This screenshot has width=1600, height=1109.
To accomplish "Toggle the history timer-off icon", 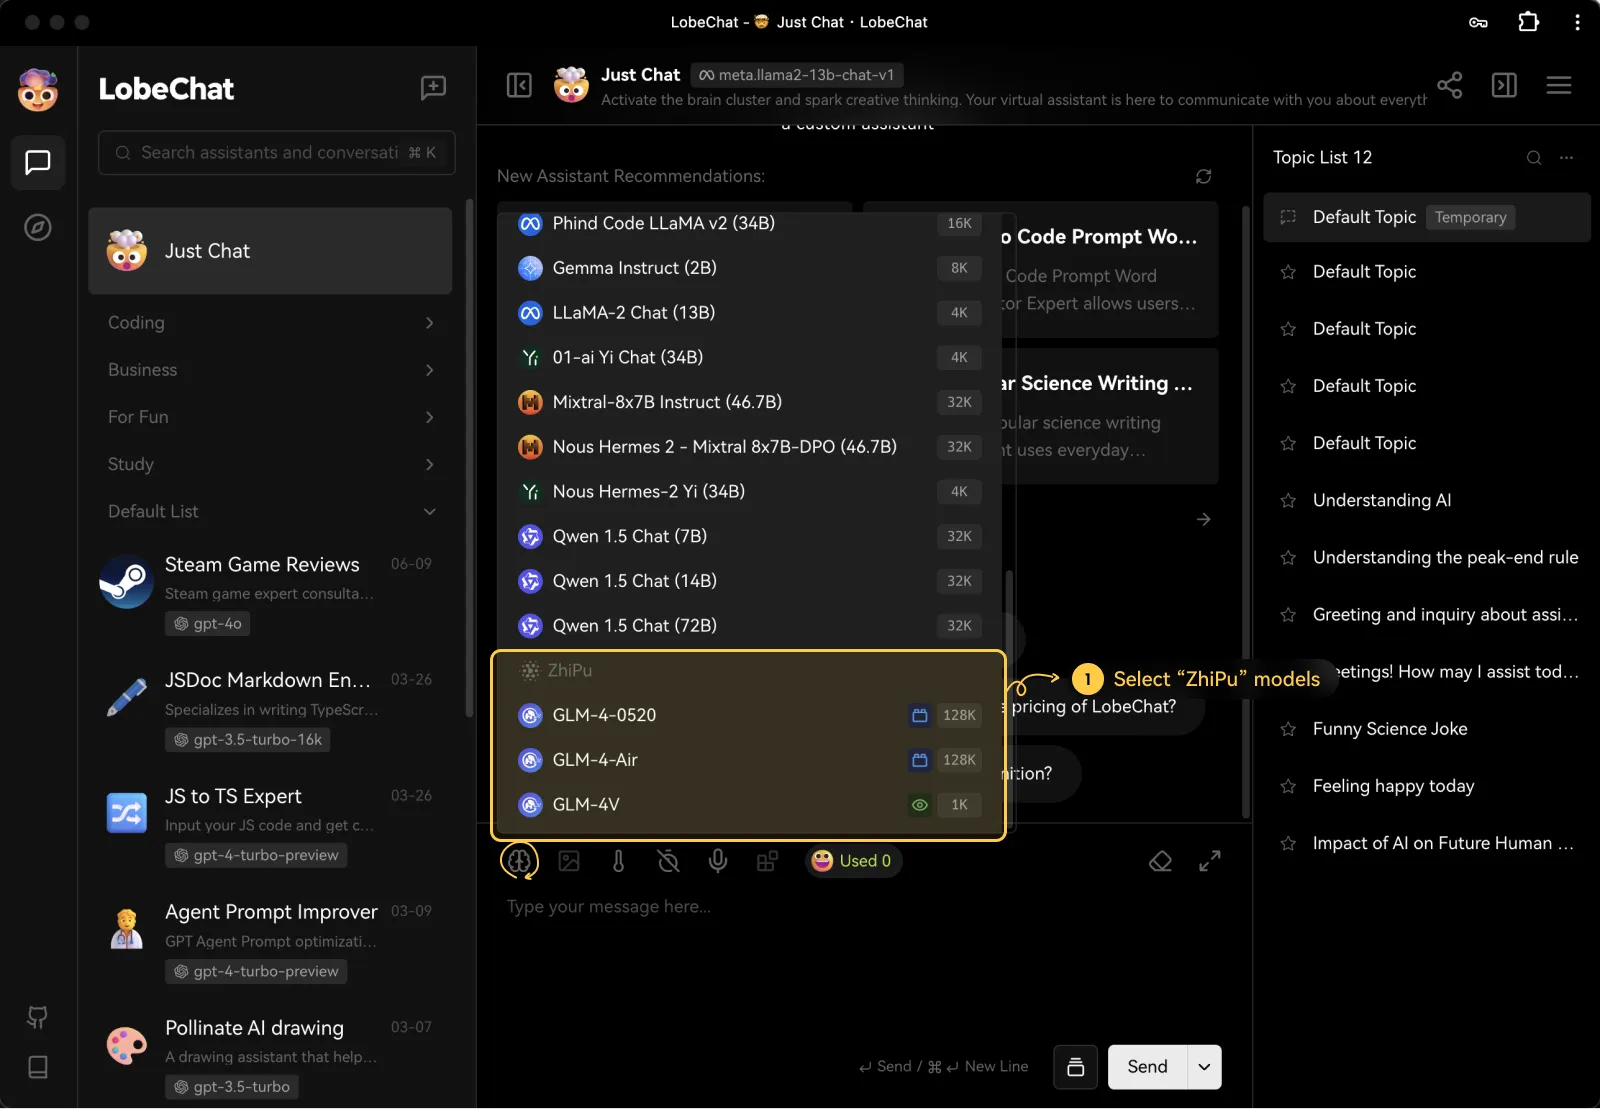I will tap(668, 861).
